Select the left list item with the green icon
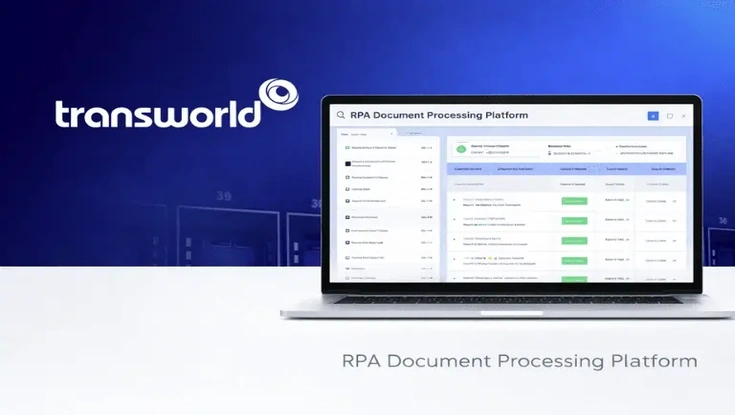Image resolution: width=735 pixels, height=415 pixels. (x=389, y=148)
